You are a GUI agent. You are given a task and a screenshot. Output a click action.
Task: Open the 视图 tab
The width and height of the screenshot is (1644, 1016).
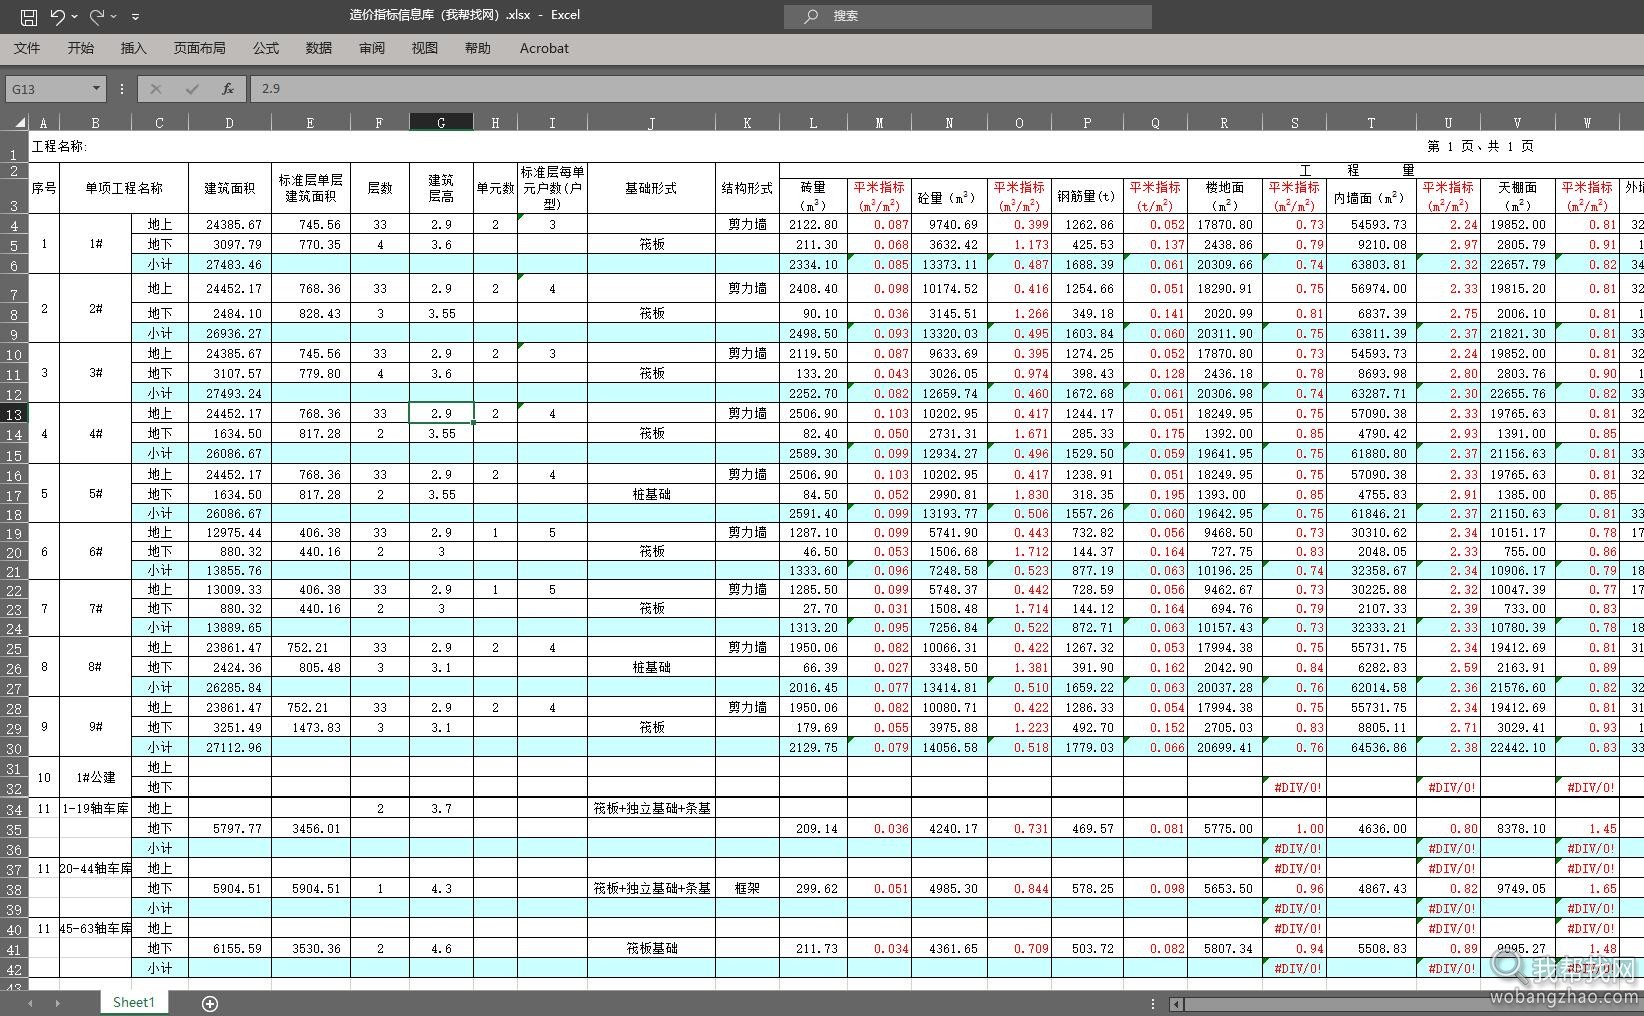424,48
